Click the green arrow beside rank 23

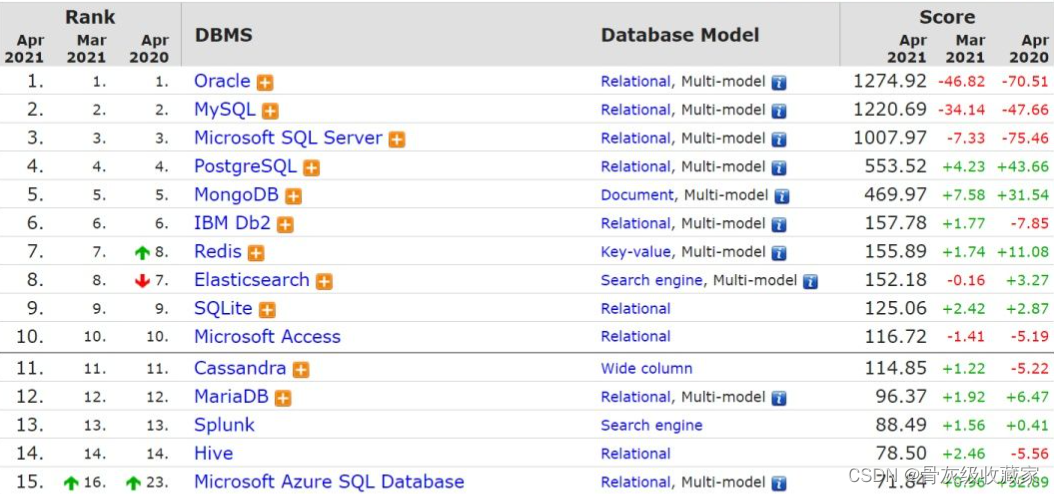[133, 483]
